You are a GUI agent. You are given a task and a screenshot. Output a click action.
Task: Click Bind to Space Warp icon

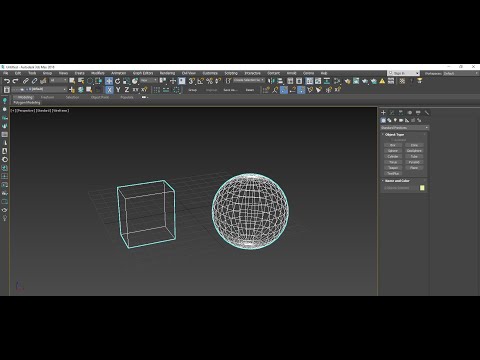coord(43,81)
